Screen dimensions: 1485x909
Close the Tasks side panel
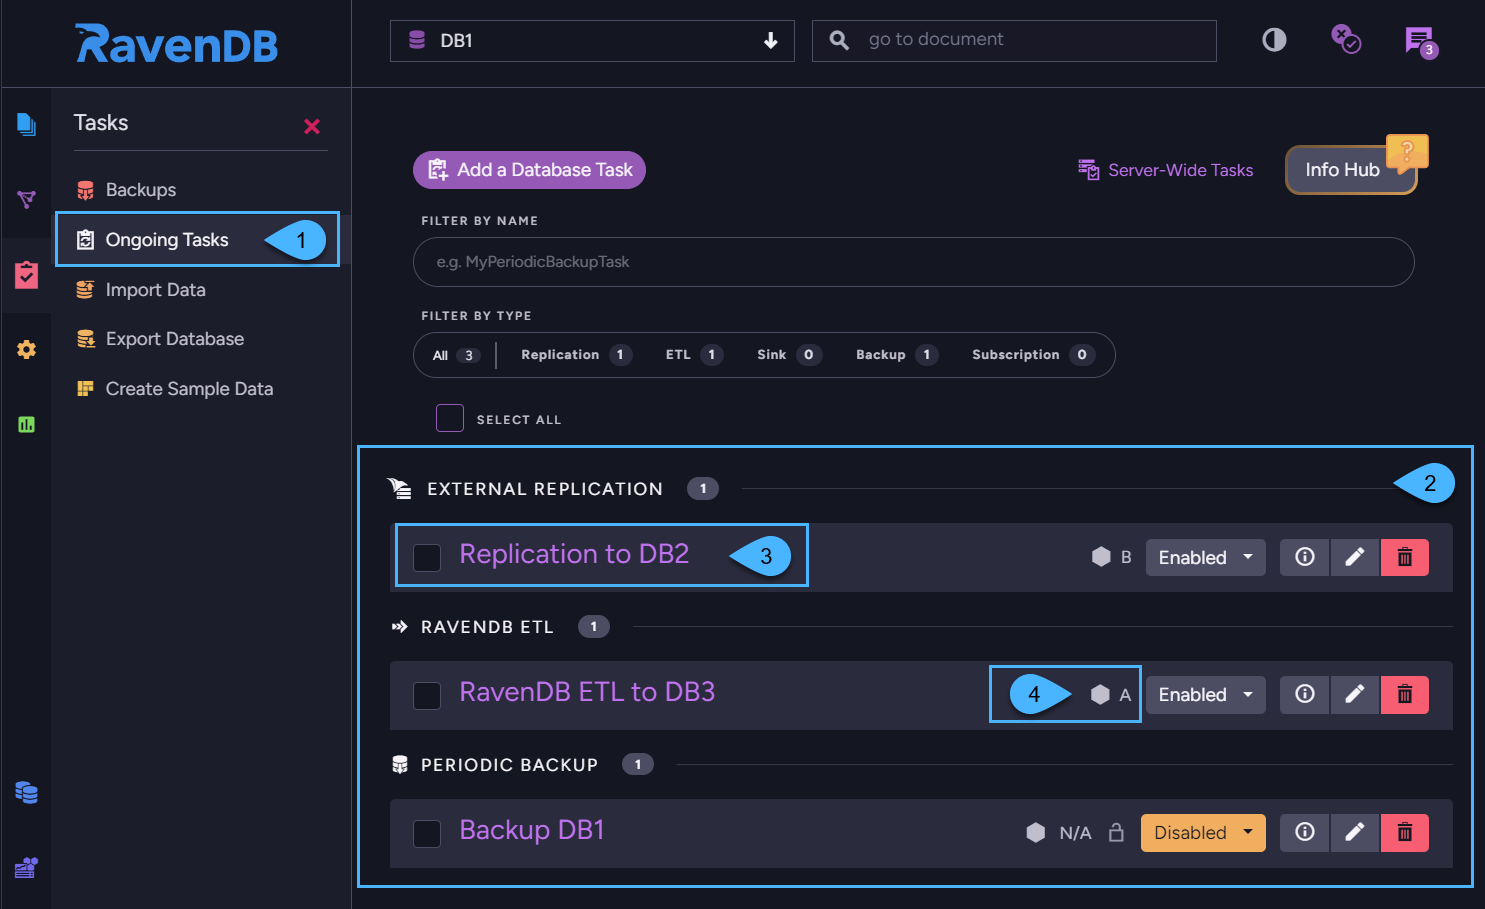point(312,126)
